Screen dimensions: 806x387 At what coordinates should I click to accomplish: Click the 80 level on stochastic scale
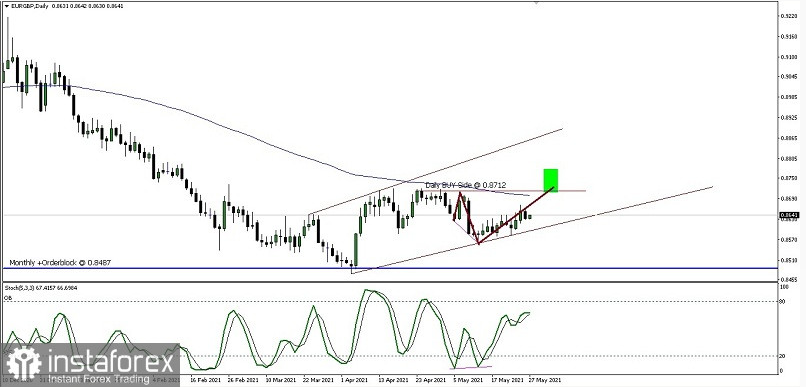click(783, 302)
